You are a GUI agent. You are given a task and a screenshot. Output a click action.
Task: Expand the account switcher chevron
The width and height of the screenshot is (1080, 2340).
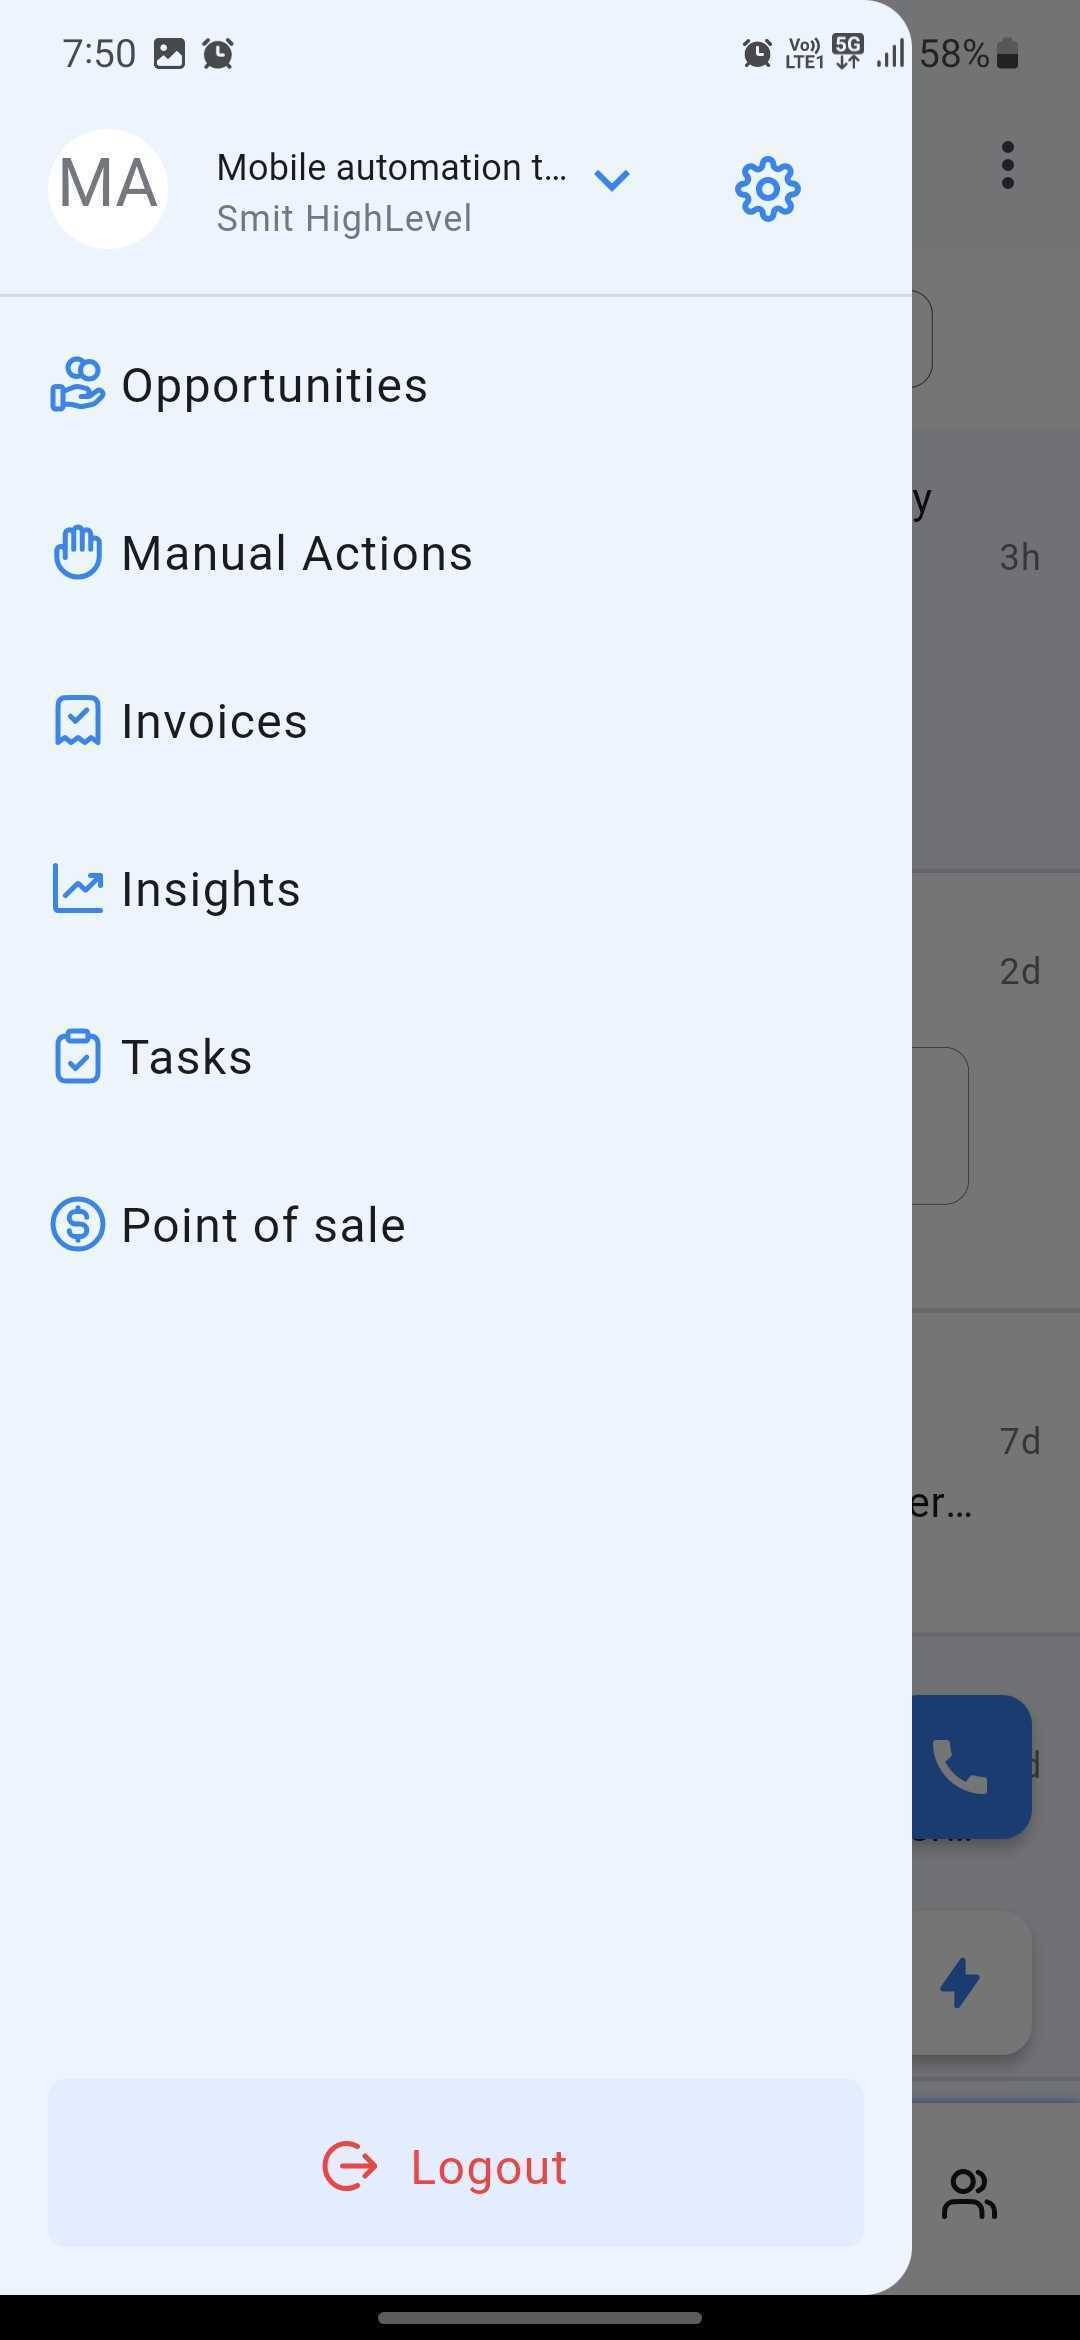[x=611, y=180]
